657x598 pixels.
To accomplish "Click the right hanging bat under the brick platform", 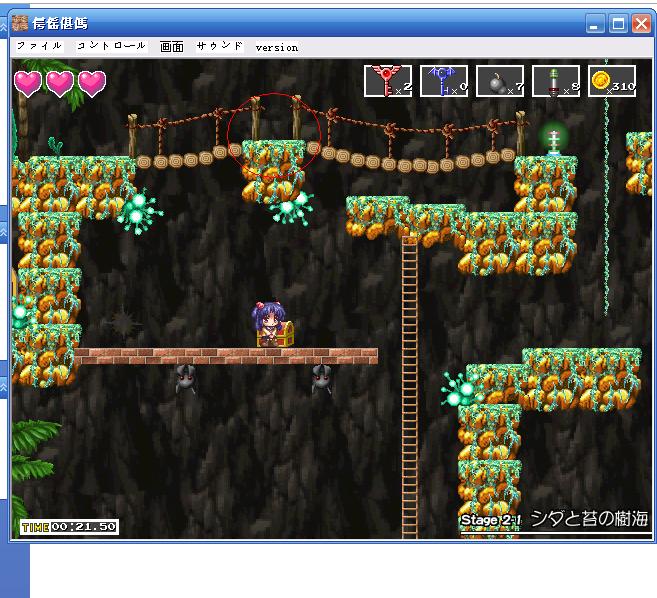I will pyautogui.click(x=322, y=378).
